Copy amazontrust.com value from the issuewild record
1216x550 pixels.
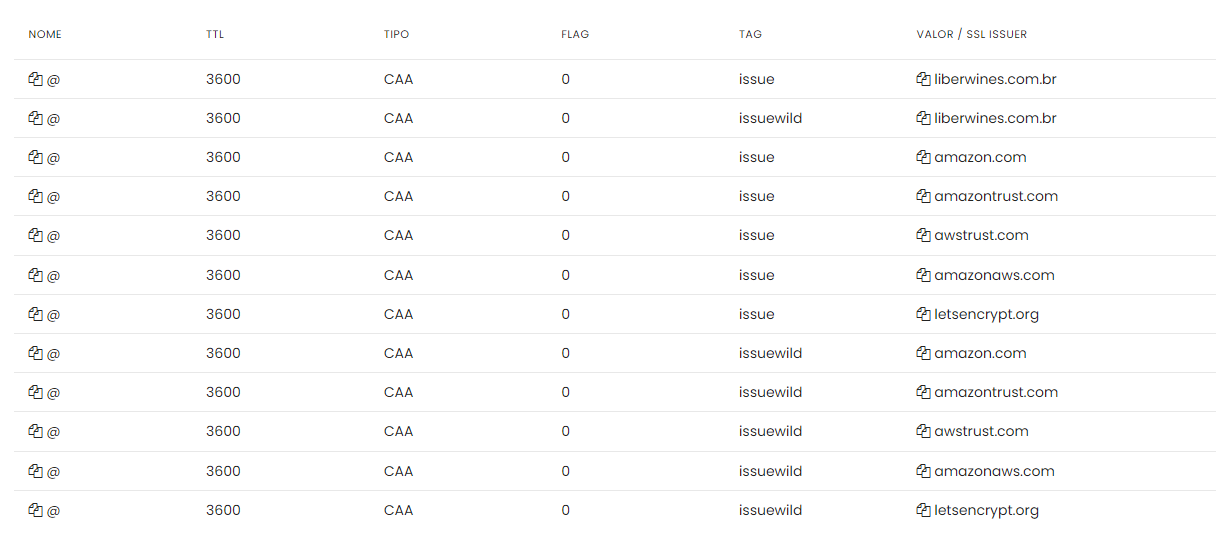(x=923, y=392)
